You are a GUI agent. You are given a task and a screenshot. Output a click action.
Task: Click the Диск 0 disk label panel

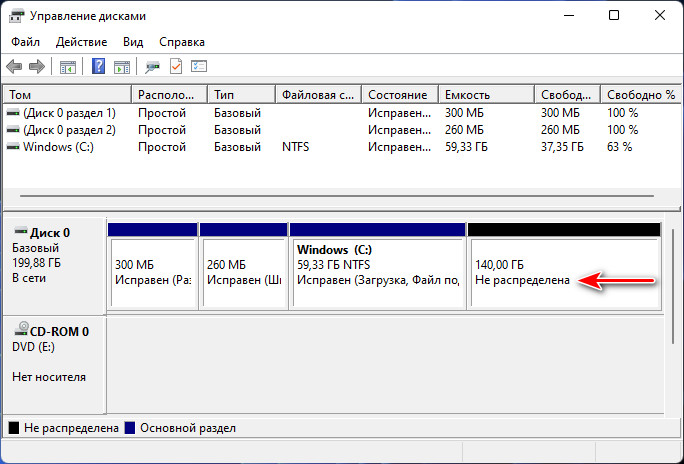[53, 266]
